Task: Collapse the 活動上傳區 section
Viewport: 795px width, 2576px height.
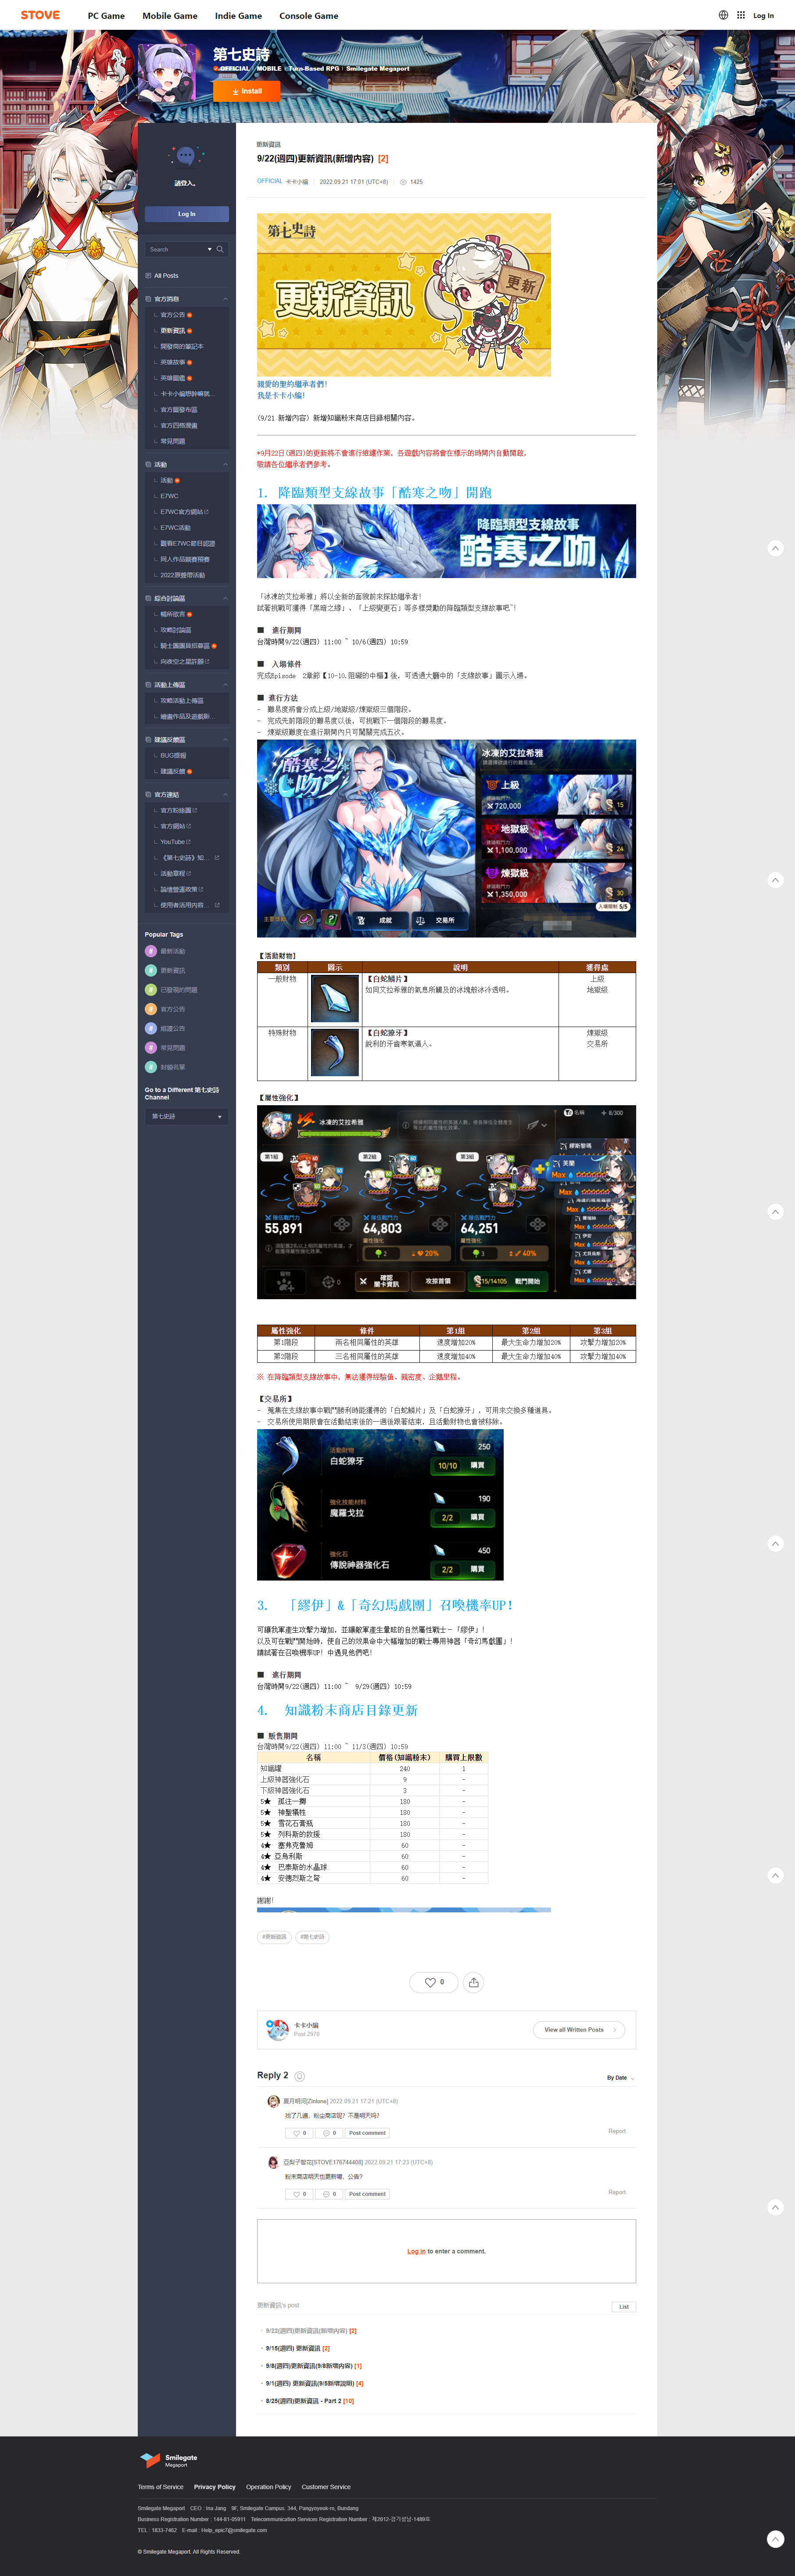Action: coord(225,685)
